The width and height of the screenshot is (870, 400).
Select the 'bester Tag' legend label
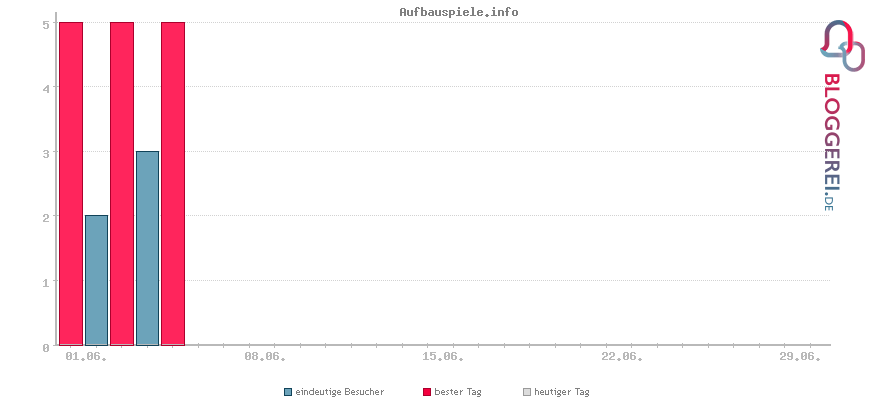[x=458, y=392]
